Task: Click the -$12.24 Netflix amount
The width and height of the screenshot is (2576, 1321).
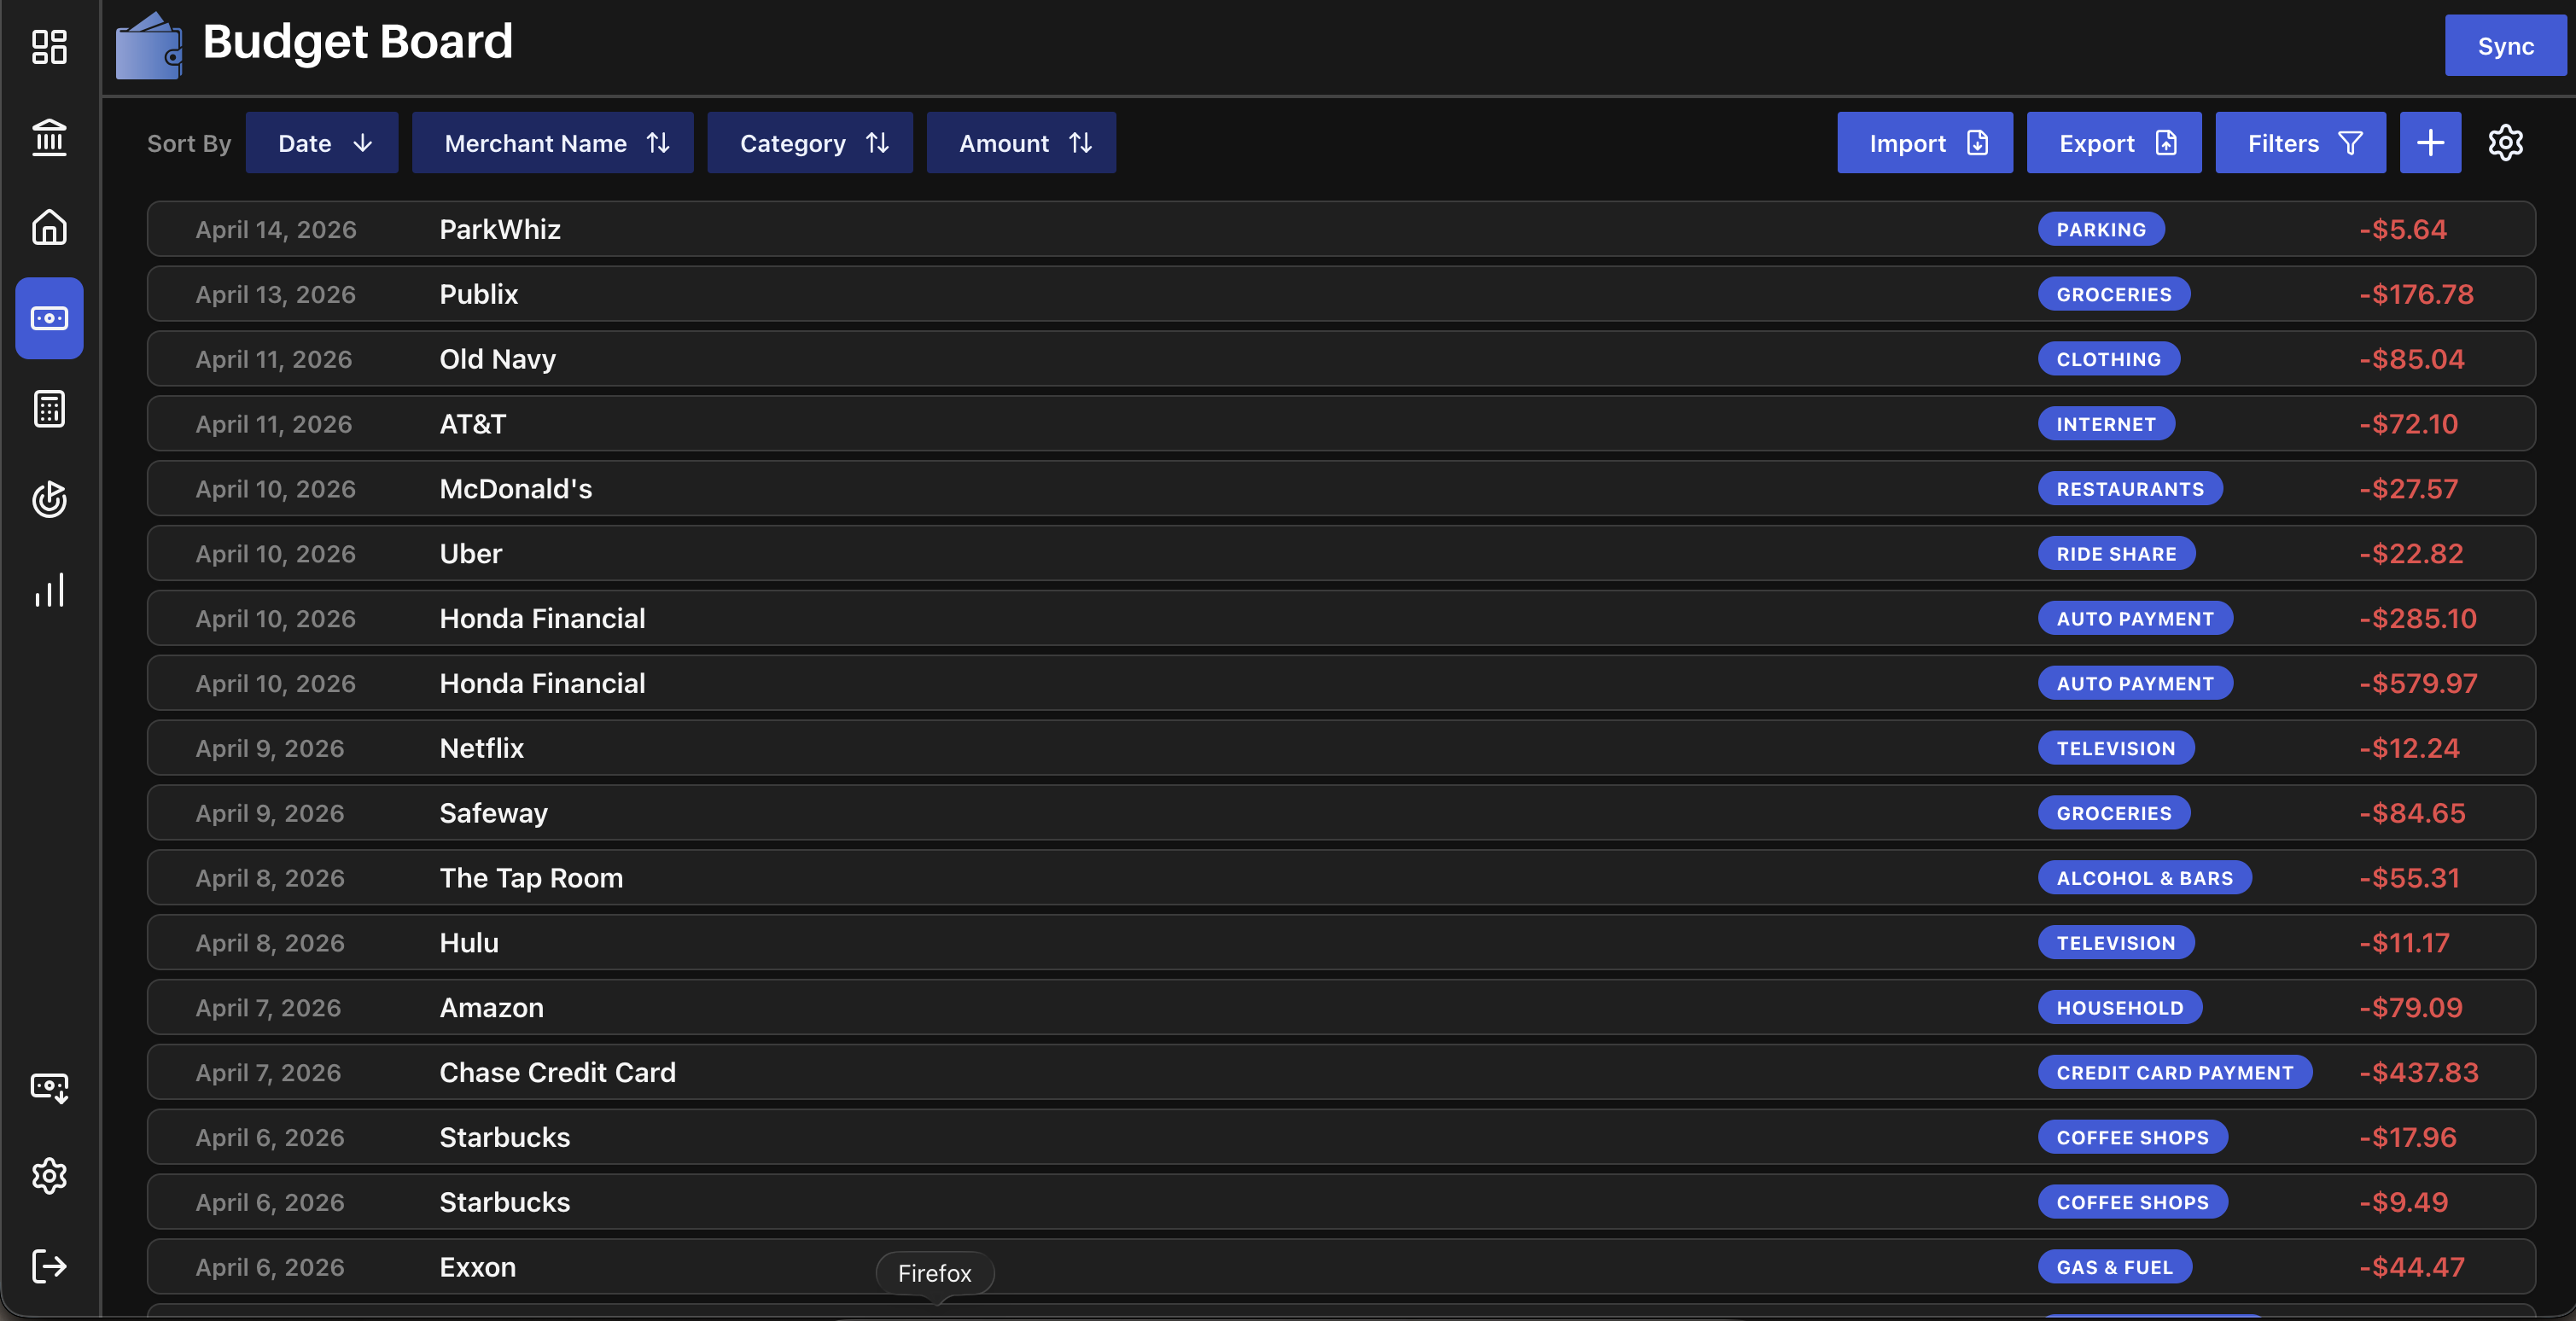Action: [x=2409, y=748]
